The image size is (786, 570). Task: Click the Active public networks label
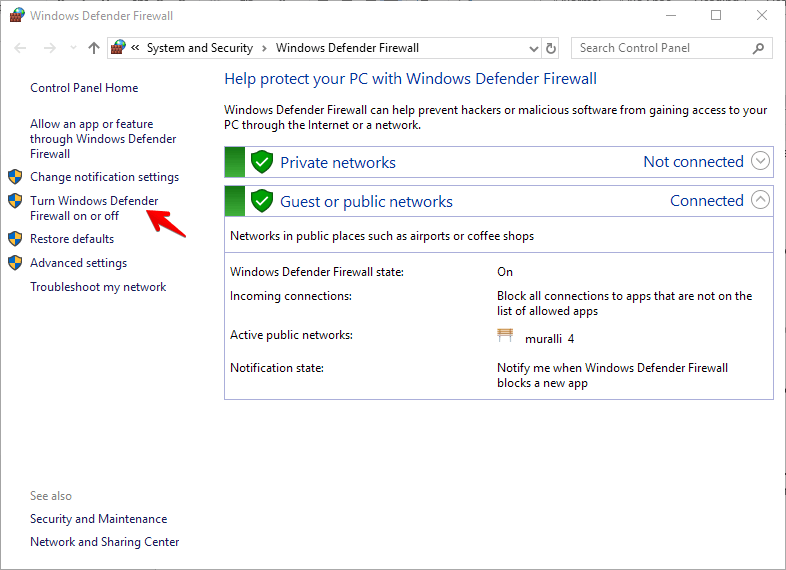point(291,335)
